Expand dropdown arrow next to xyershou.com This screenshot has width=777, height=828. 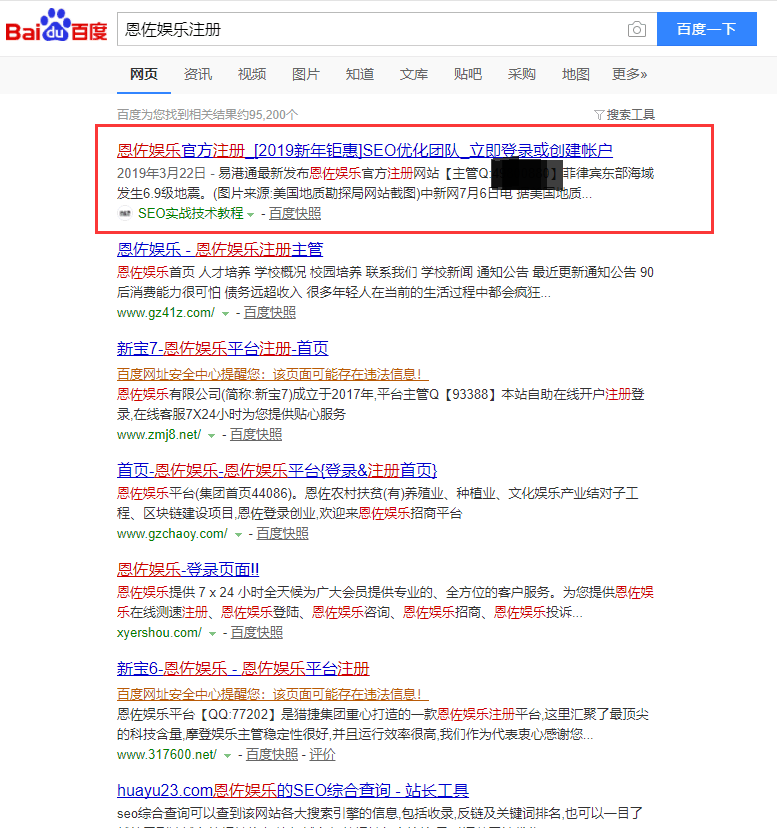click(x=212, y=633)
